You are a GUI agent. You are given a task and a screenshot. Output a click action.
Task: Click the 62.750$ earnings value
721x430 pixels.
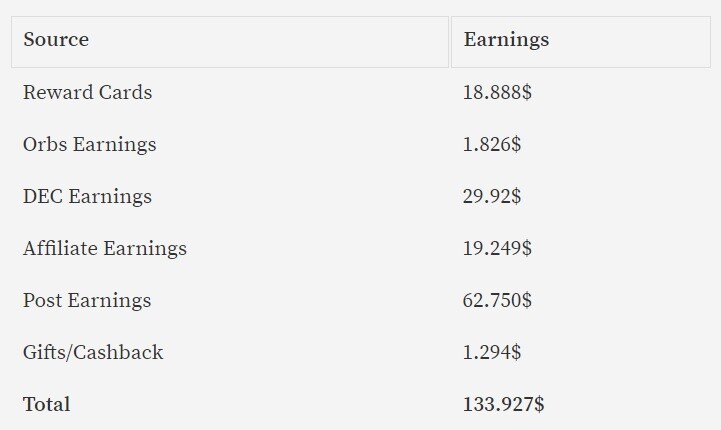coord(497,300)
